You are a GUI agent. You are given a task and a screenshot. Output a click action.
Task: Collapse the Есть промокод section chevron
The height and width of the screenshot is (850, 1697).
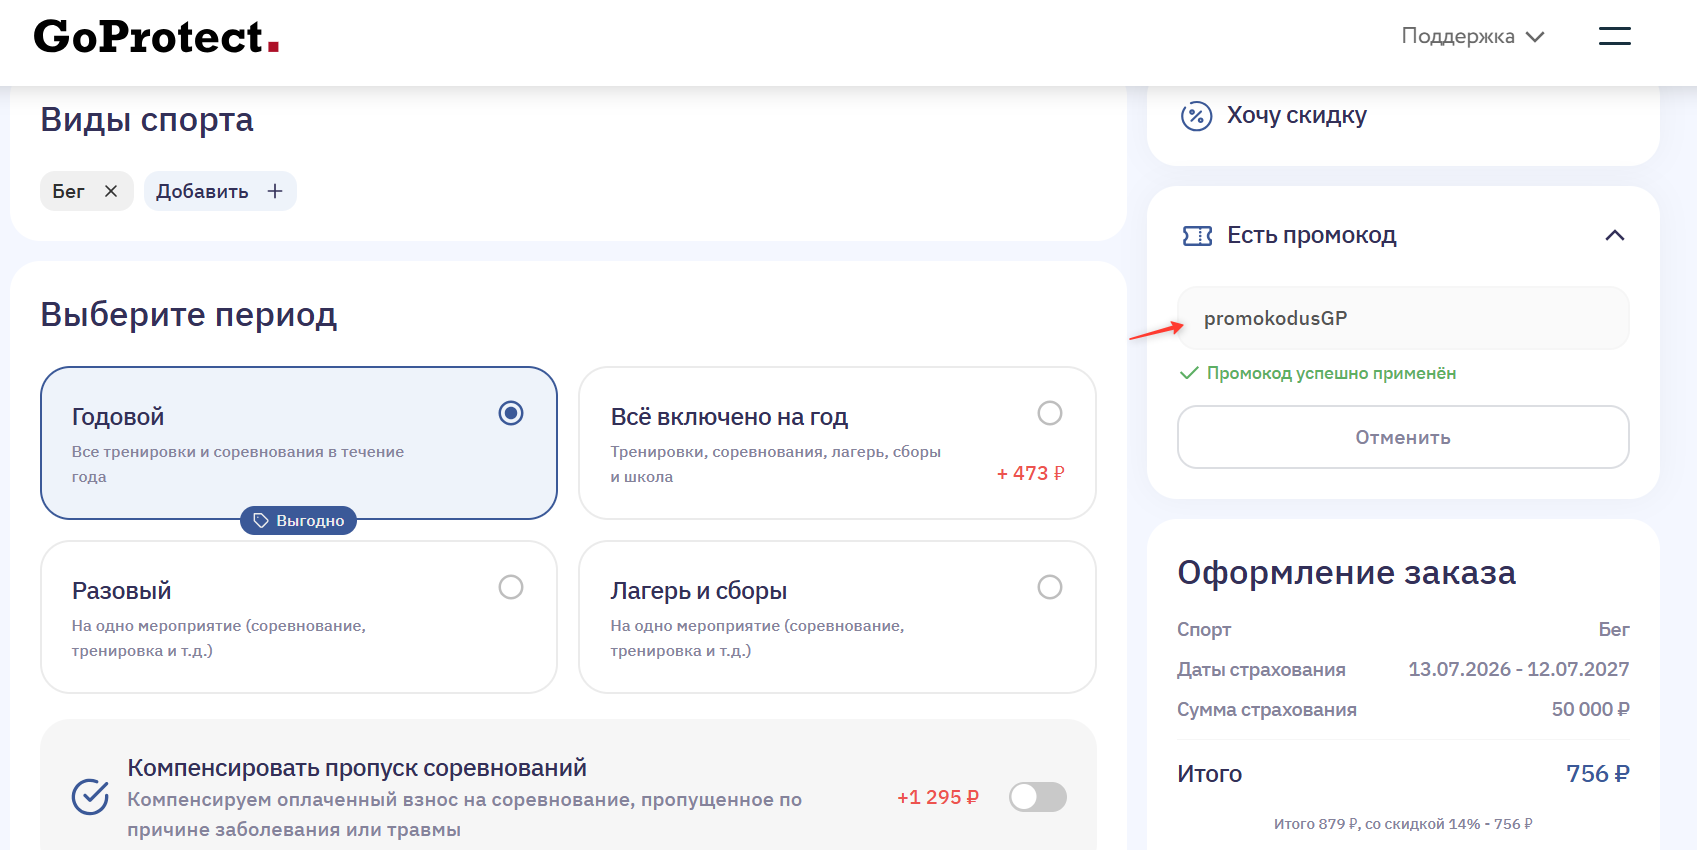coord(1614,236)
